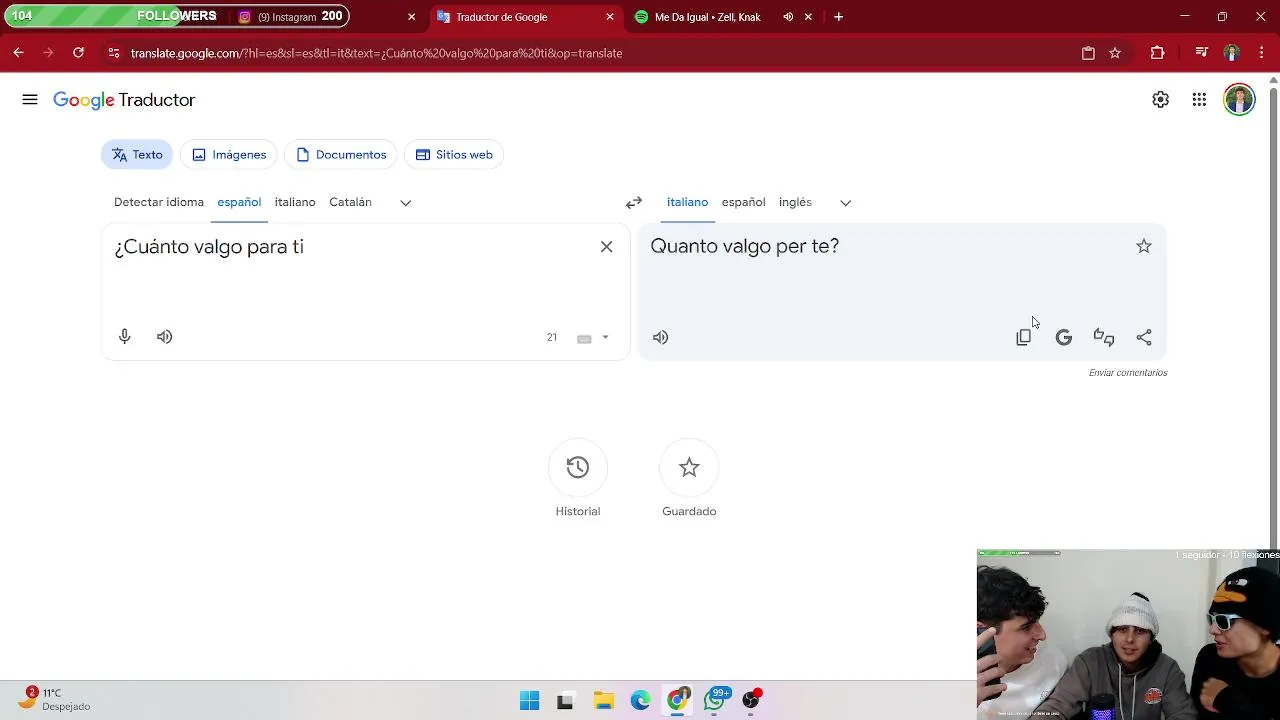
Task: Select italiano as target language
Action: (687, 202)
